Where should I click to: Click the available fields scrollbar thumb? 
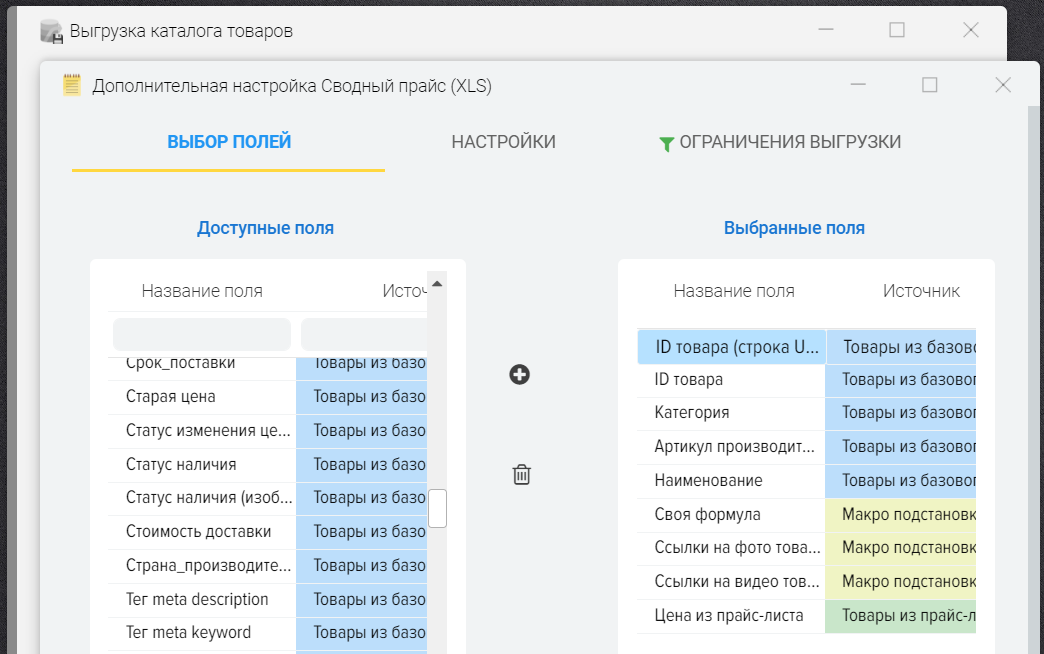(437, 508)
